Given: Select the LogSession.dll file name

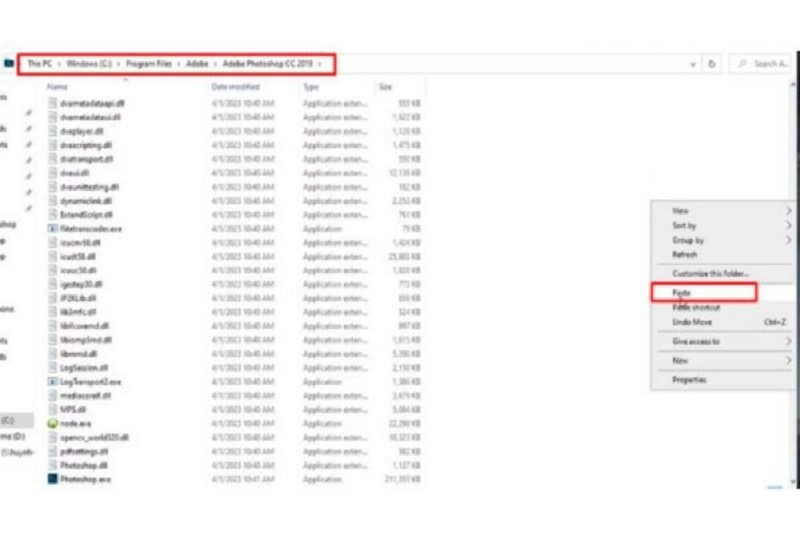Looking at the screenshot, I should point(84,368).
